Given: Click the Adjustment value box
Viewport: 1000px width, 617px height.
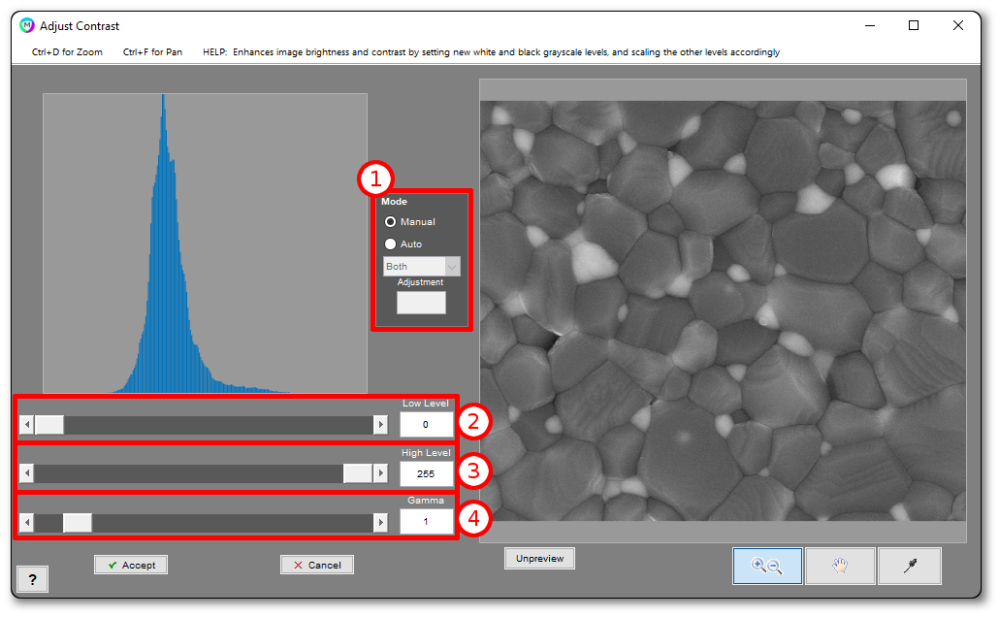Looking at the screenshot, I should click(x=421, y=302).
